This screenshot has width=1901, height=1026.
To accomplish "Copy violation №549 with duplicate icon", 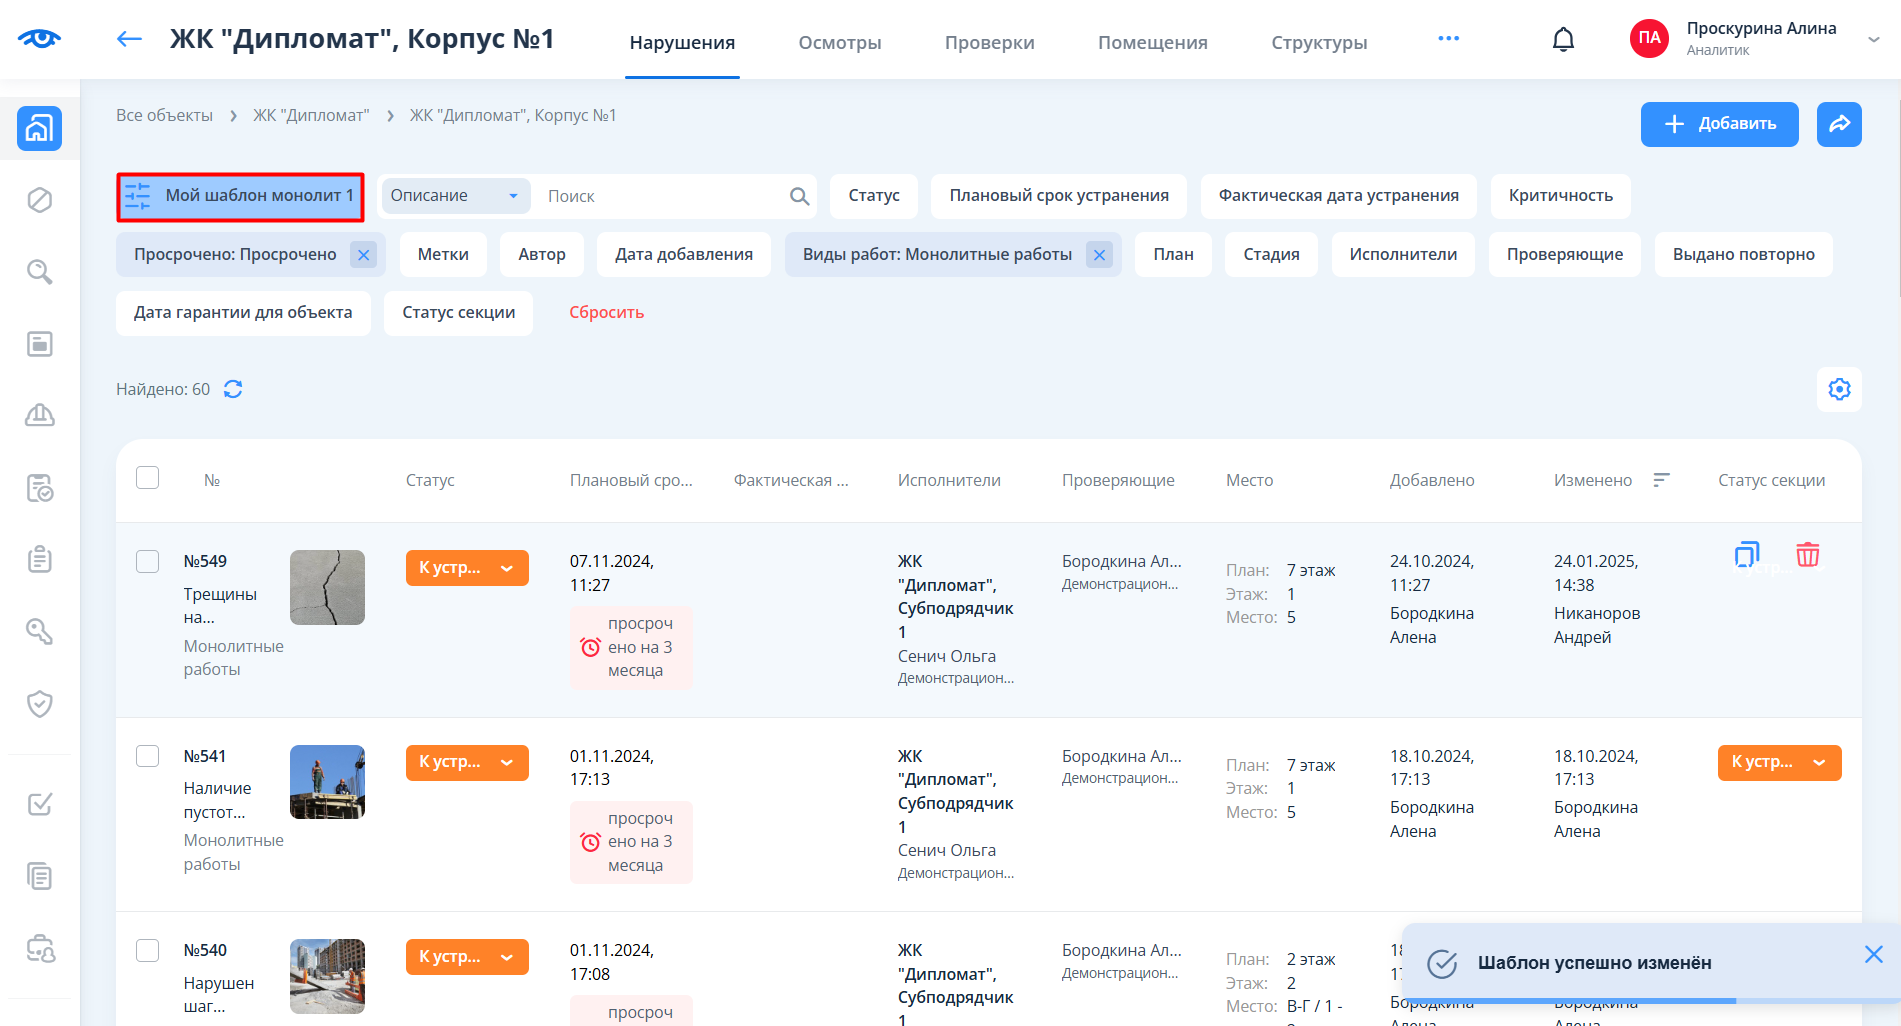I will click(x=1746, y=555).
